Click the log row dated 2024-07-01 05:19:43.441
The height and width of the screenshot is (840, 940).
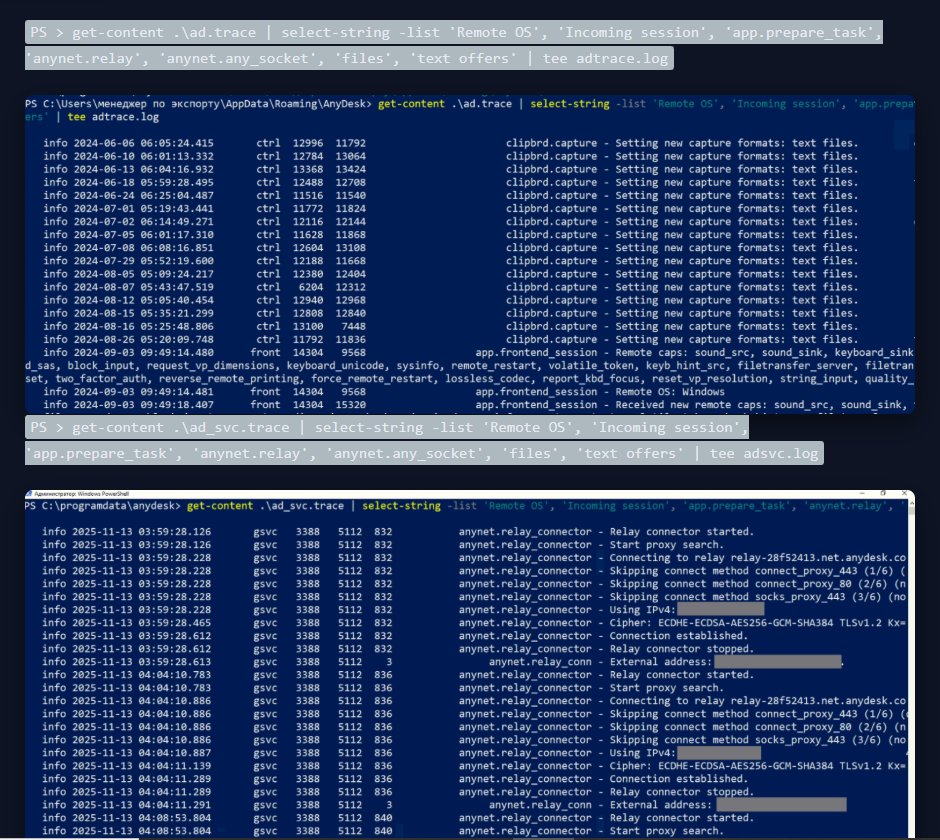click(451, 209)
